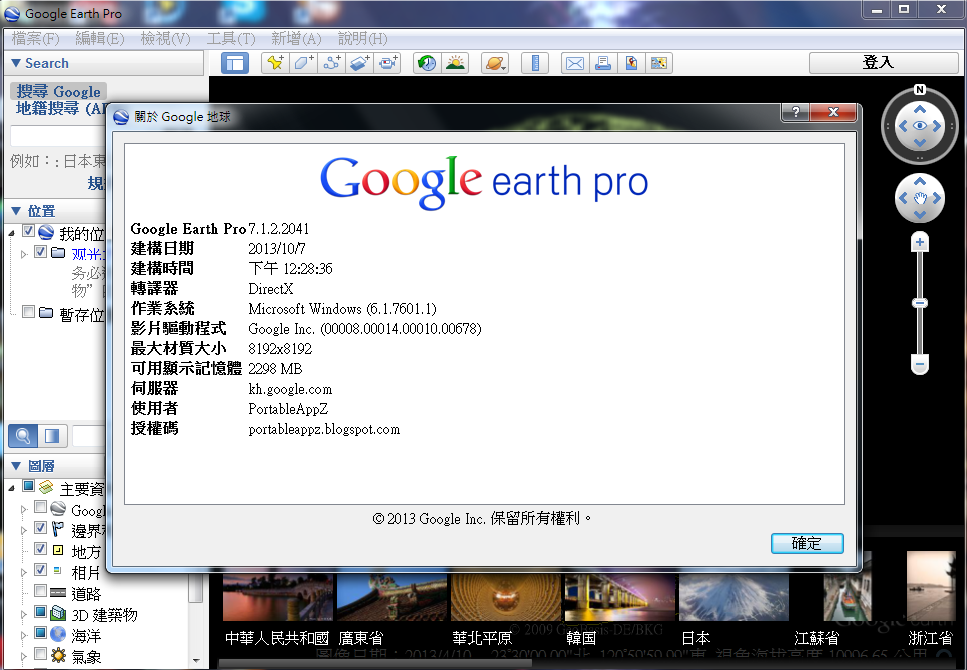Image resolution: width=967 pixels, height=670 pixels.
Task: Click the Print toolbar icon
Action: click(603, 63)
